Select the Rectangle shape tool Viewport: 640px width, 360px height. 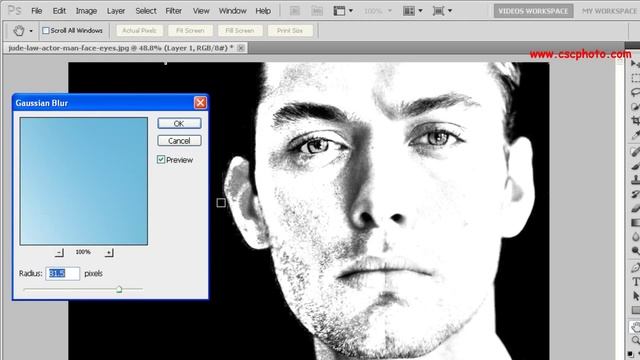pos(635,310)
